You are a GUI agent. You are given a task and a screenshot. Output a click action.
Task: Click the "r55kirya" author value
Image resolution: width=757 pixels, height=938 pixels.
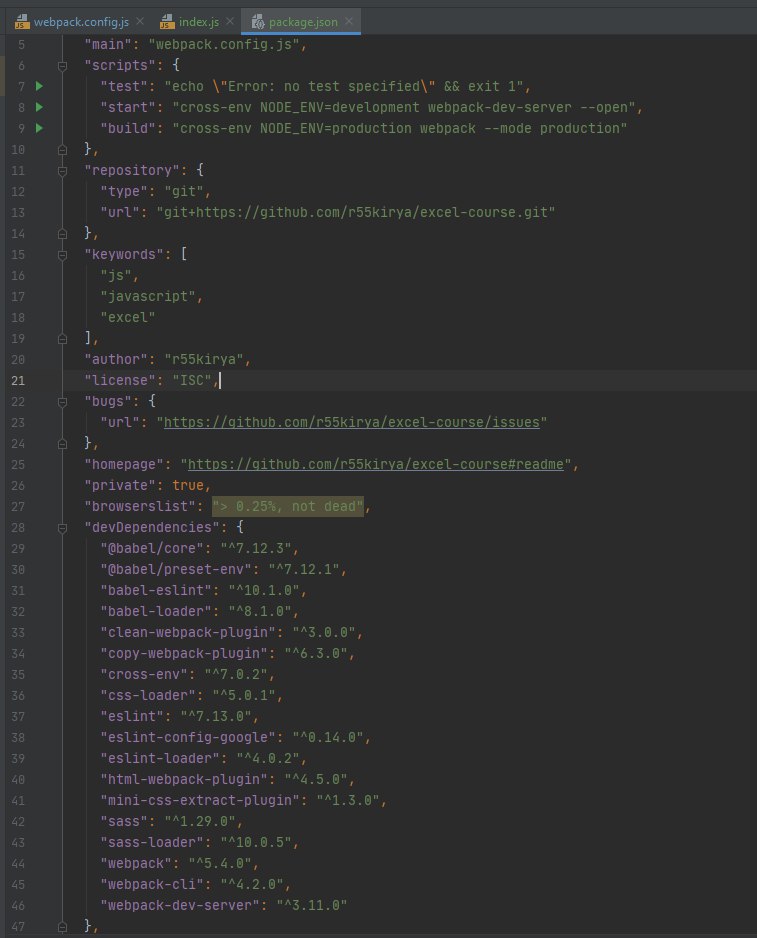pyautogui.click(x=204, y=360)
